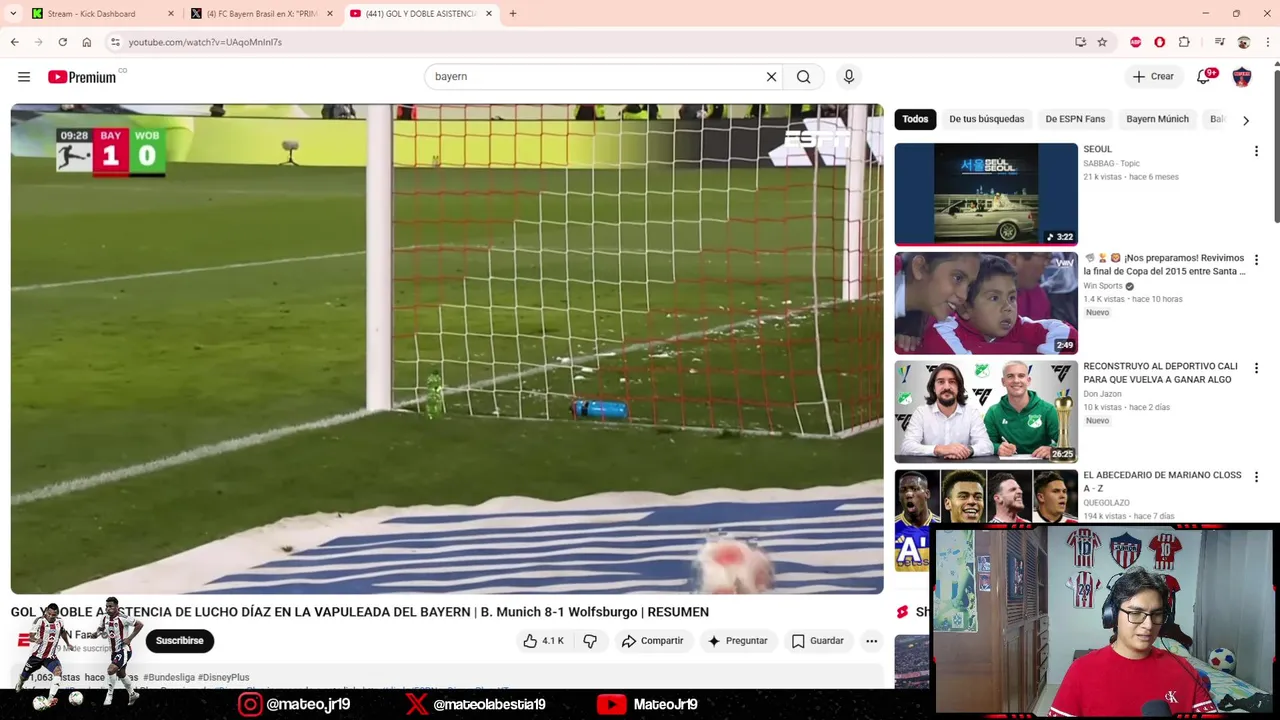
Task: Open more actions for Mariano Closs video
Action: click(1256, 477)
